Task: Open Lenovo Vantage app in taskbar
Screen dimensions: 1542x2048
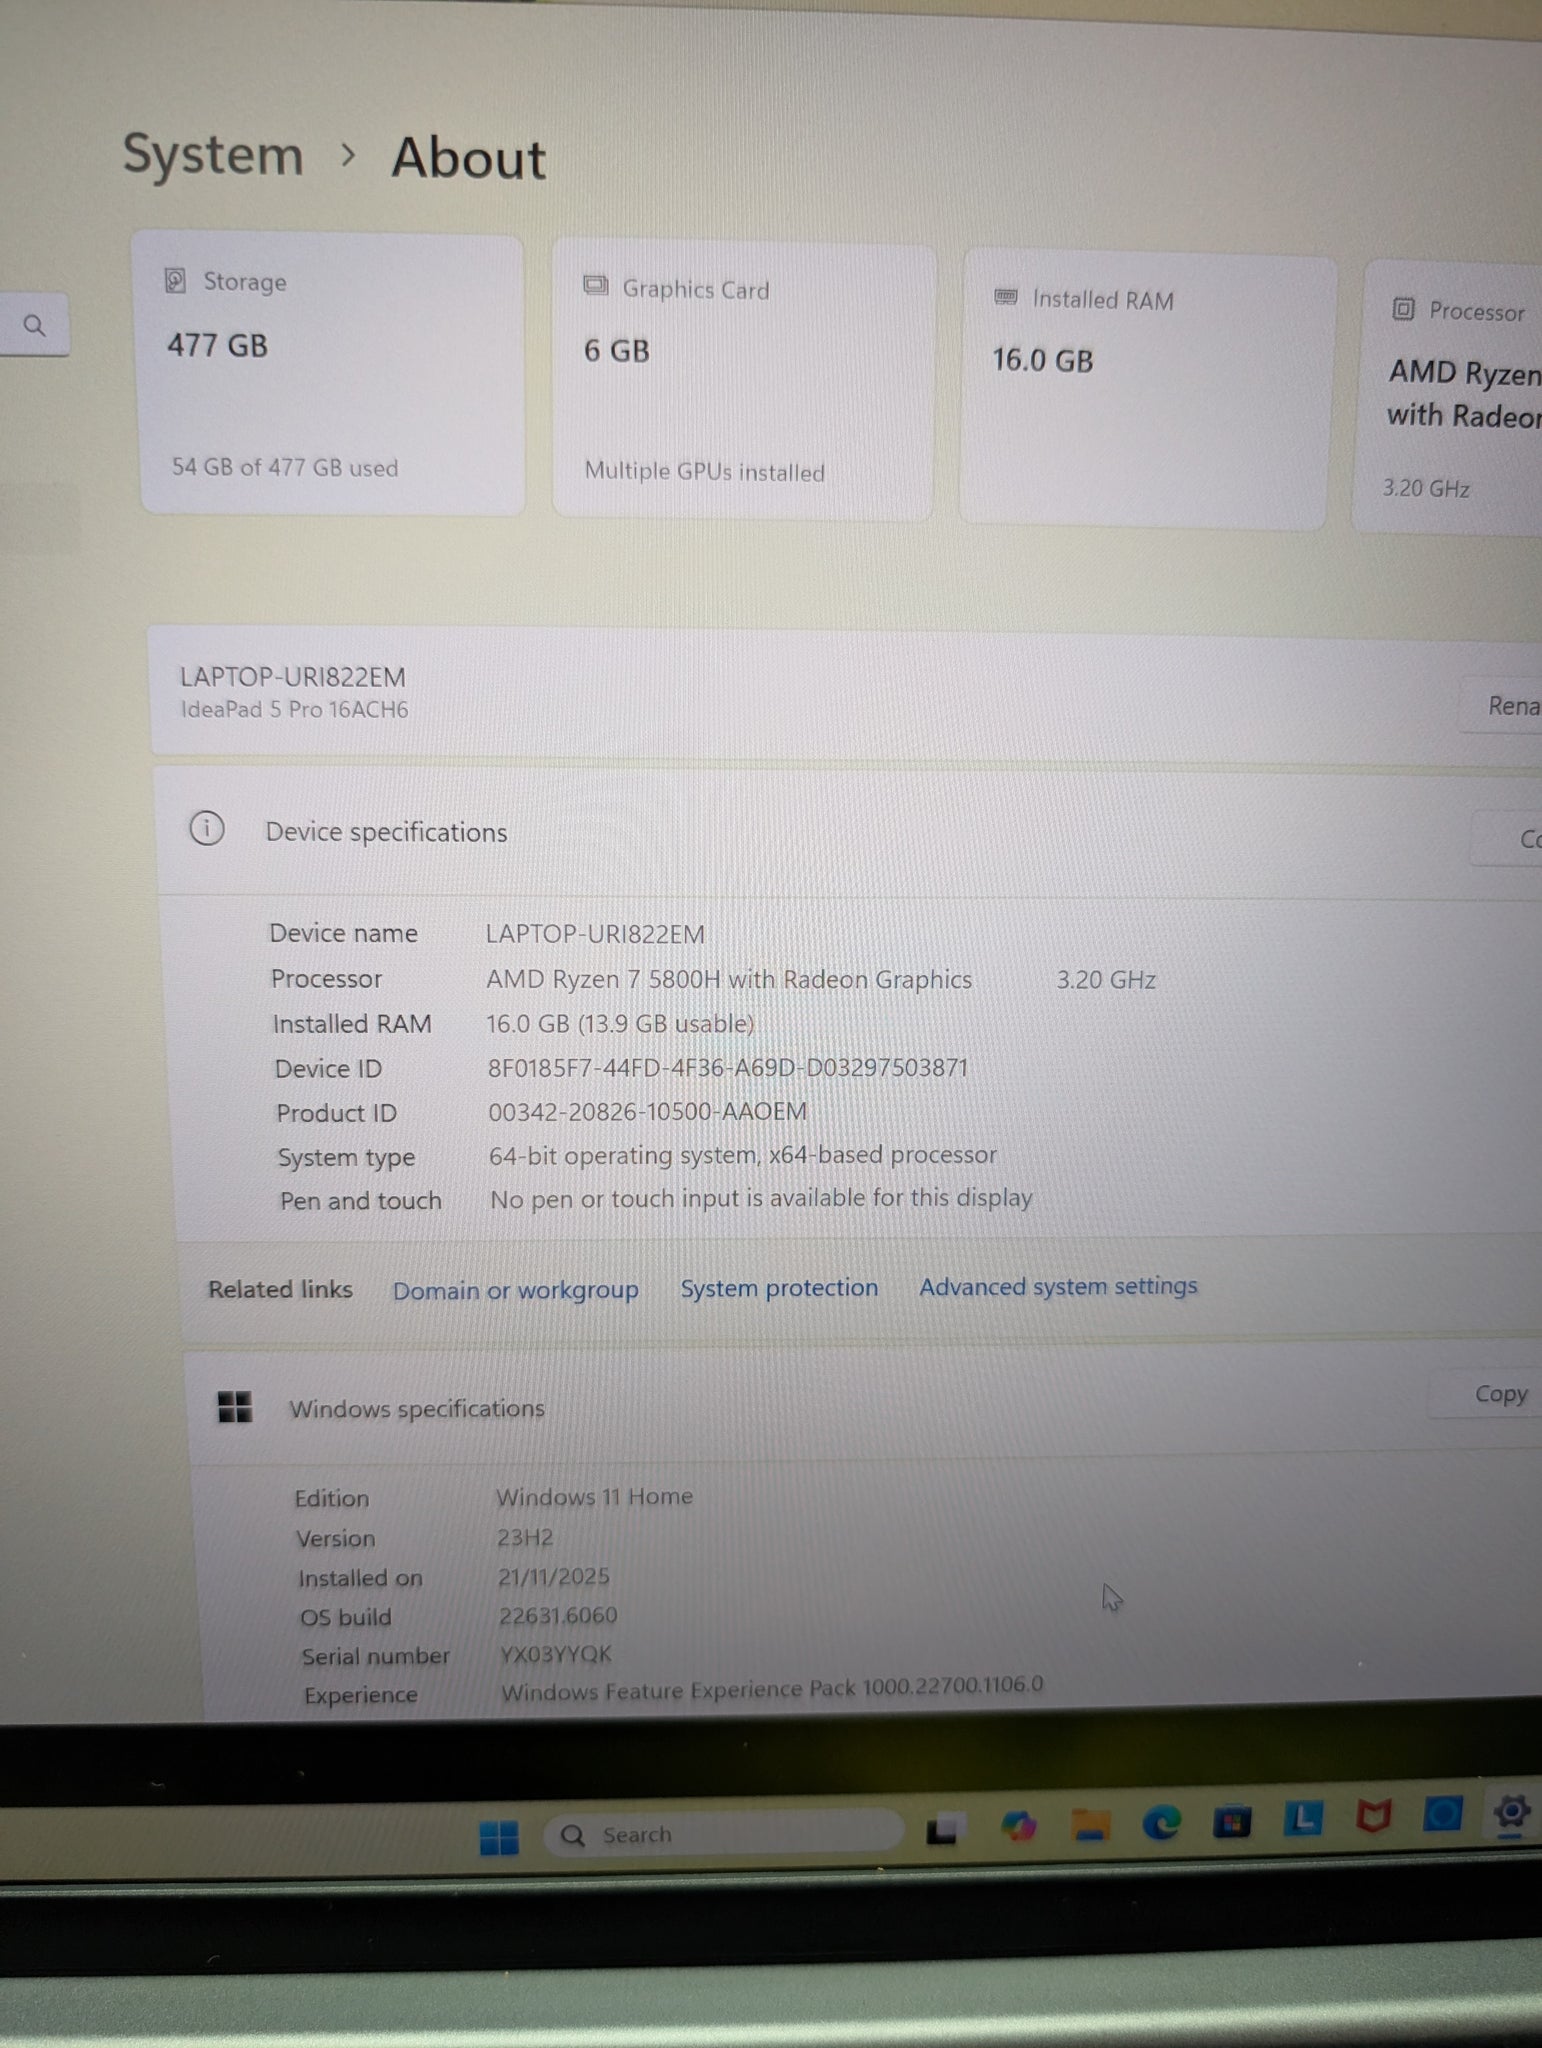Action: point(1303,1818)
